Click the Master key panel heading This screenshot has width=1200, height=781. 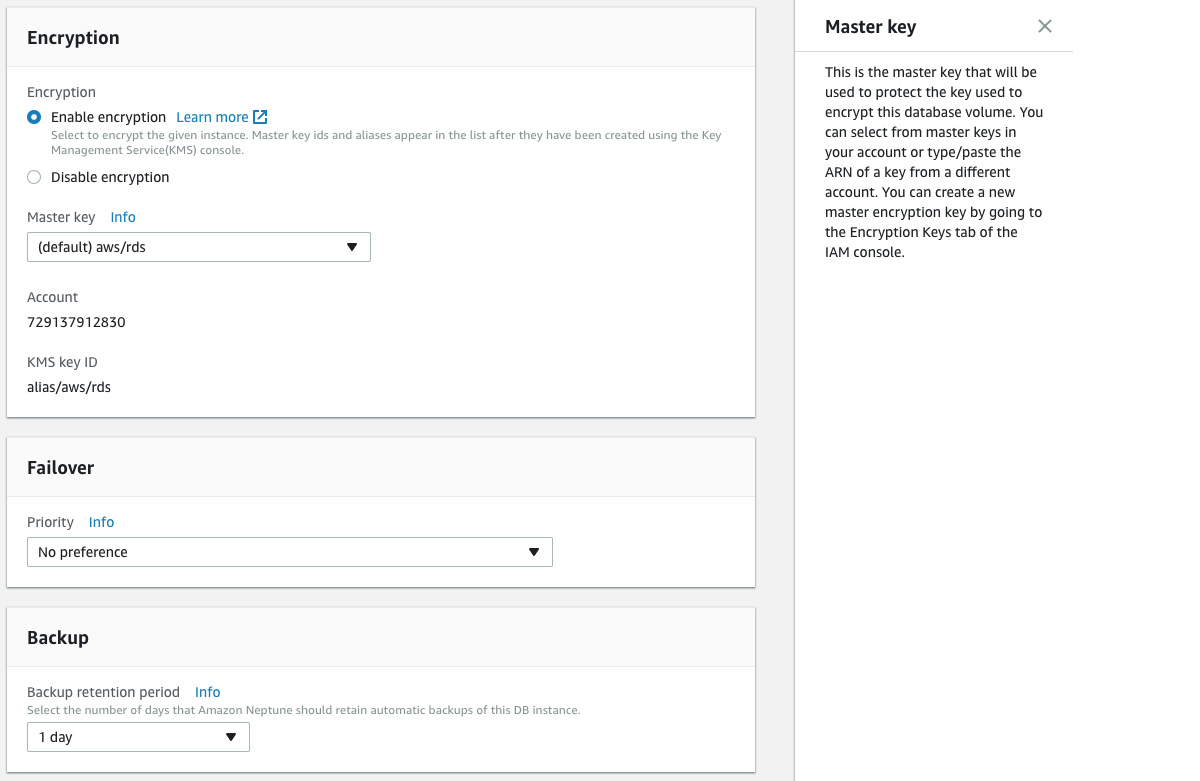pos(870,27)
